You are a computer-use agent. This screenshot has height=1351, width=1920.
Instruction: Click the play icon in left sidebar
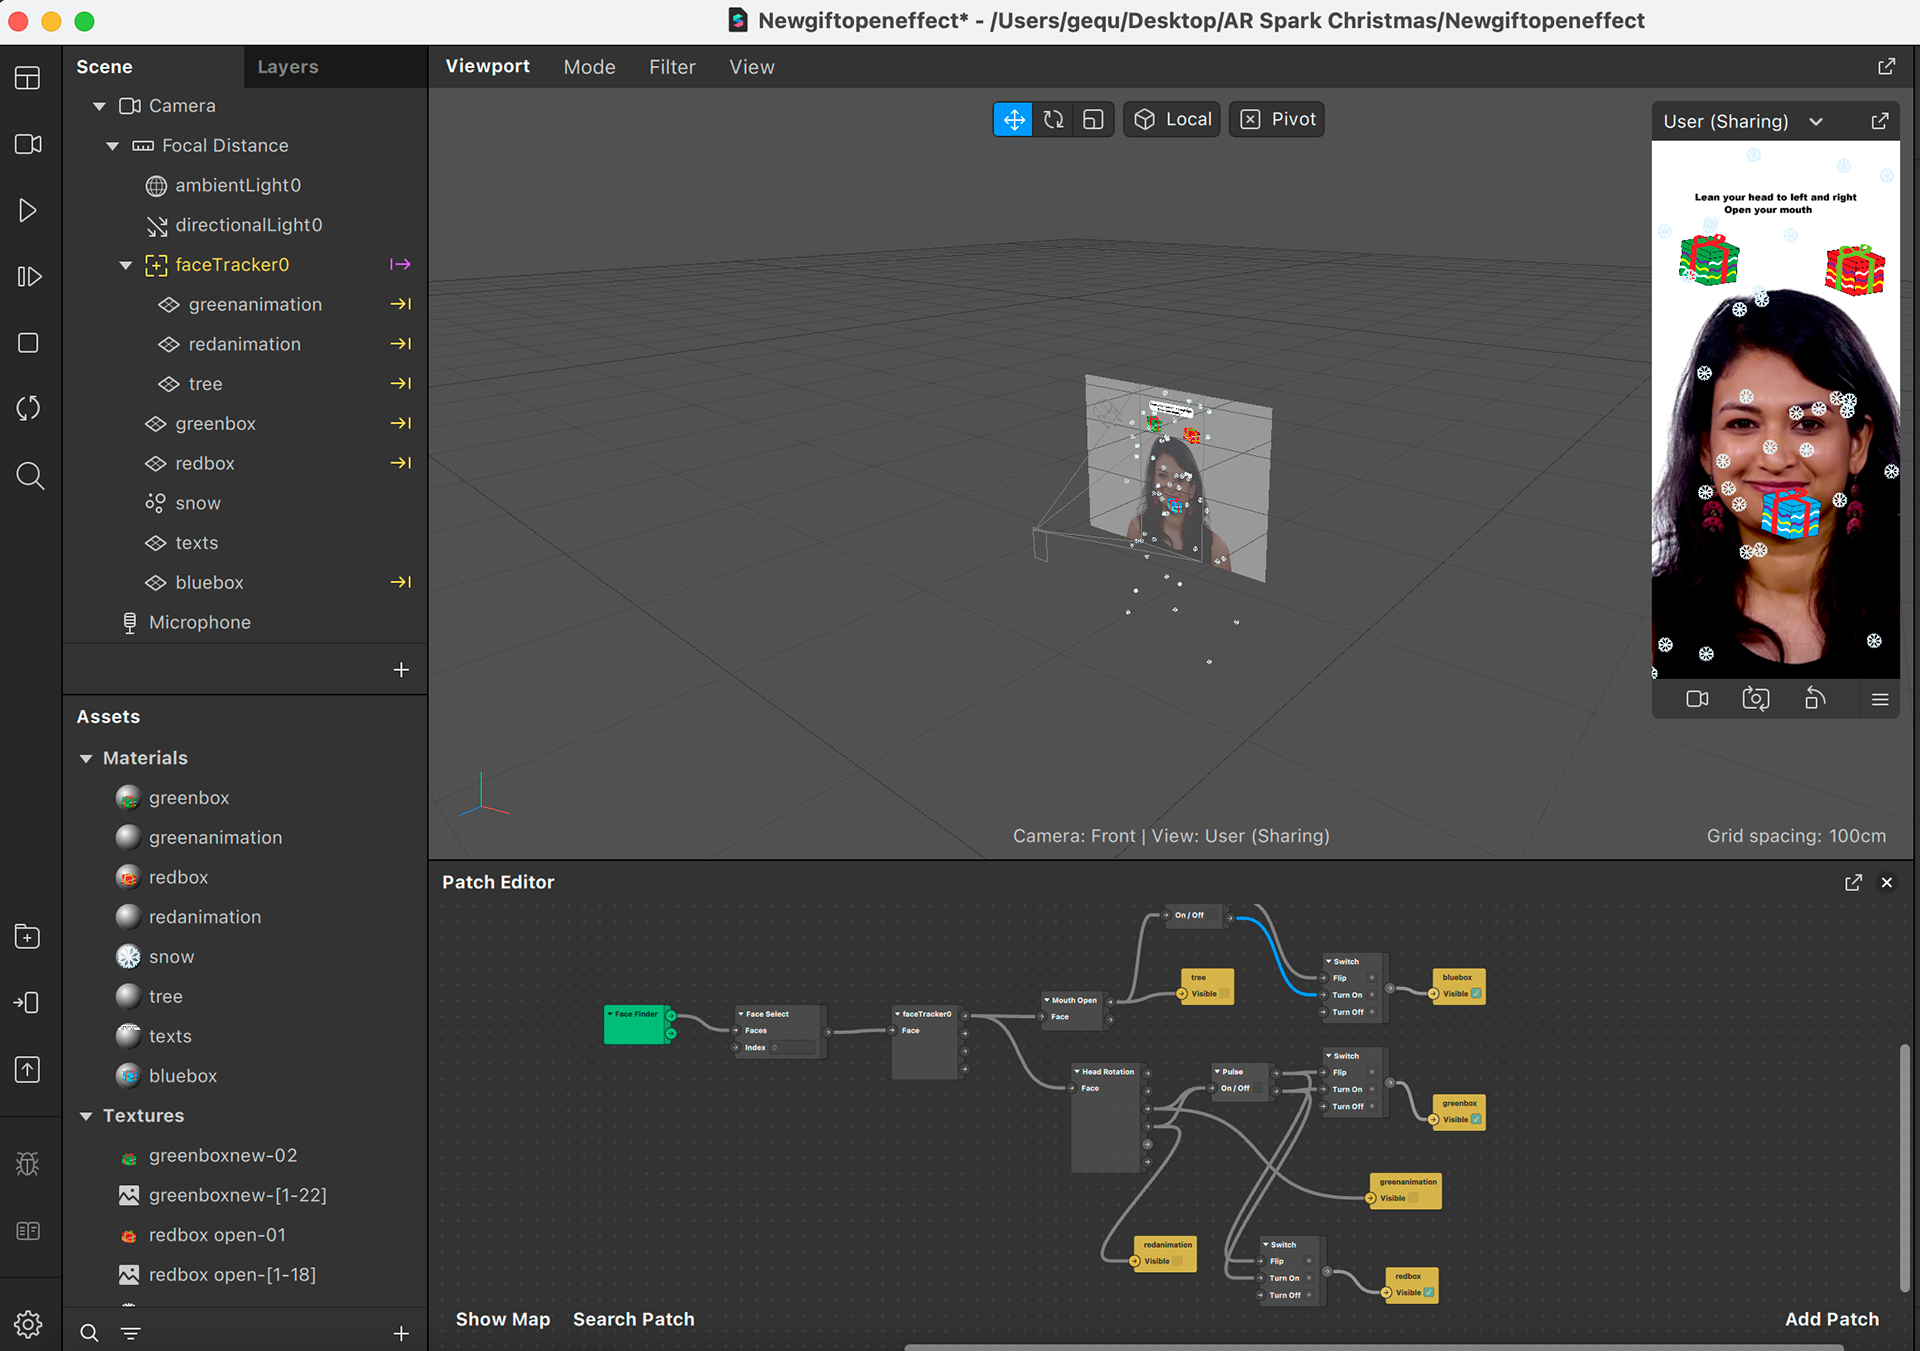pyautogui.click(x=28, y=210)
